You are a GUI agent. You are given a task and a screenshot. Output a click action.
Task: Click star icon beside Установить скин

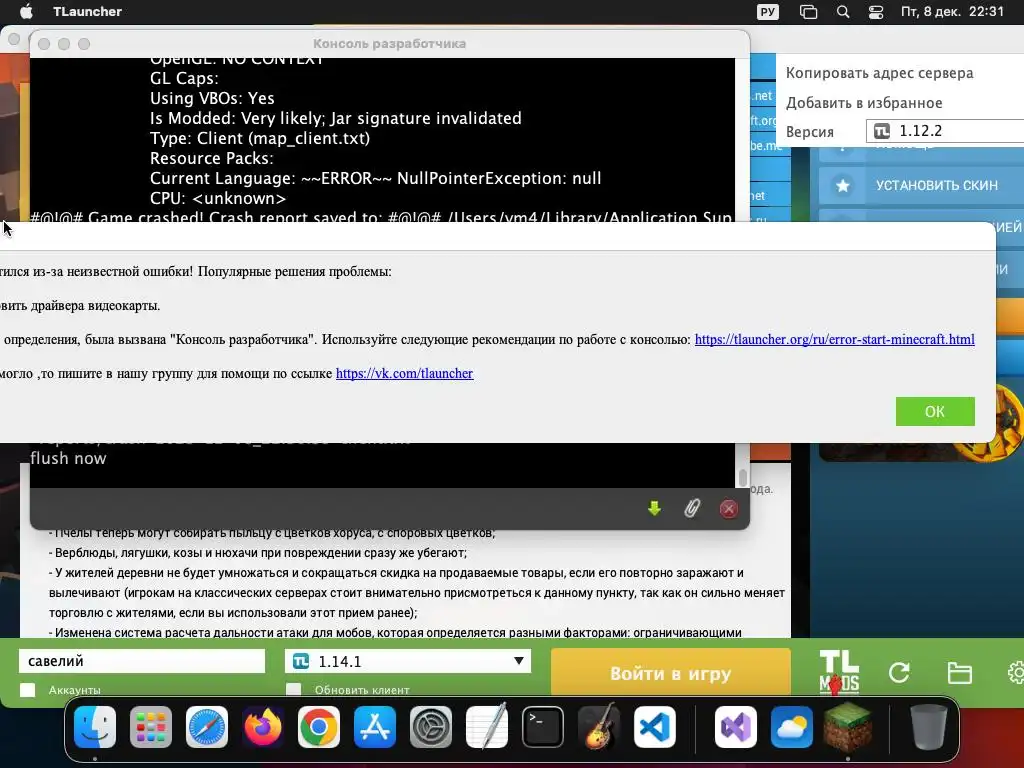(x=842, y=185)
